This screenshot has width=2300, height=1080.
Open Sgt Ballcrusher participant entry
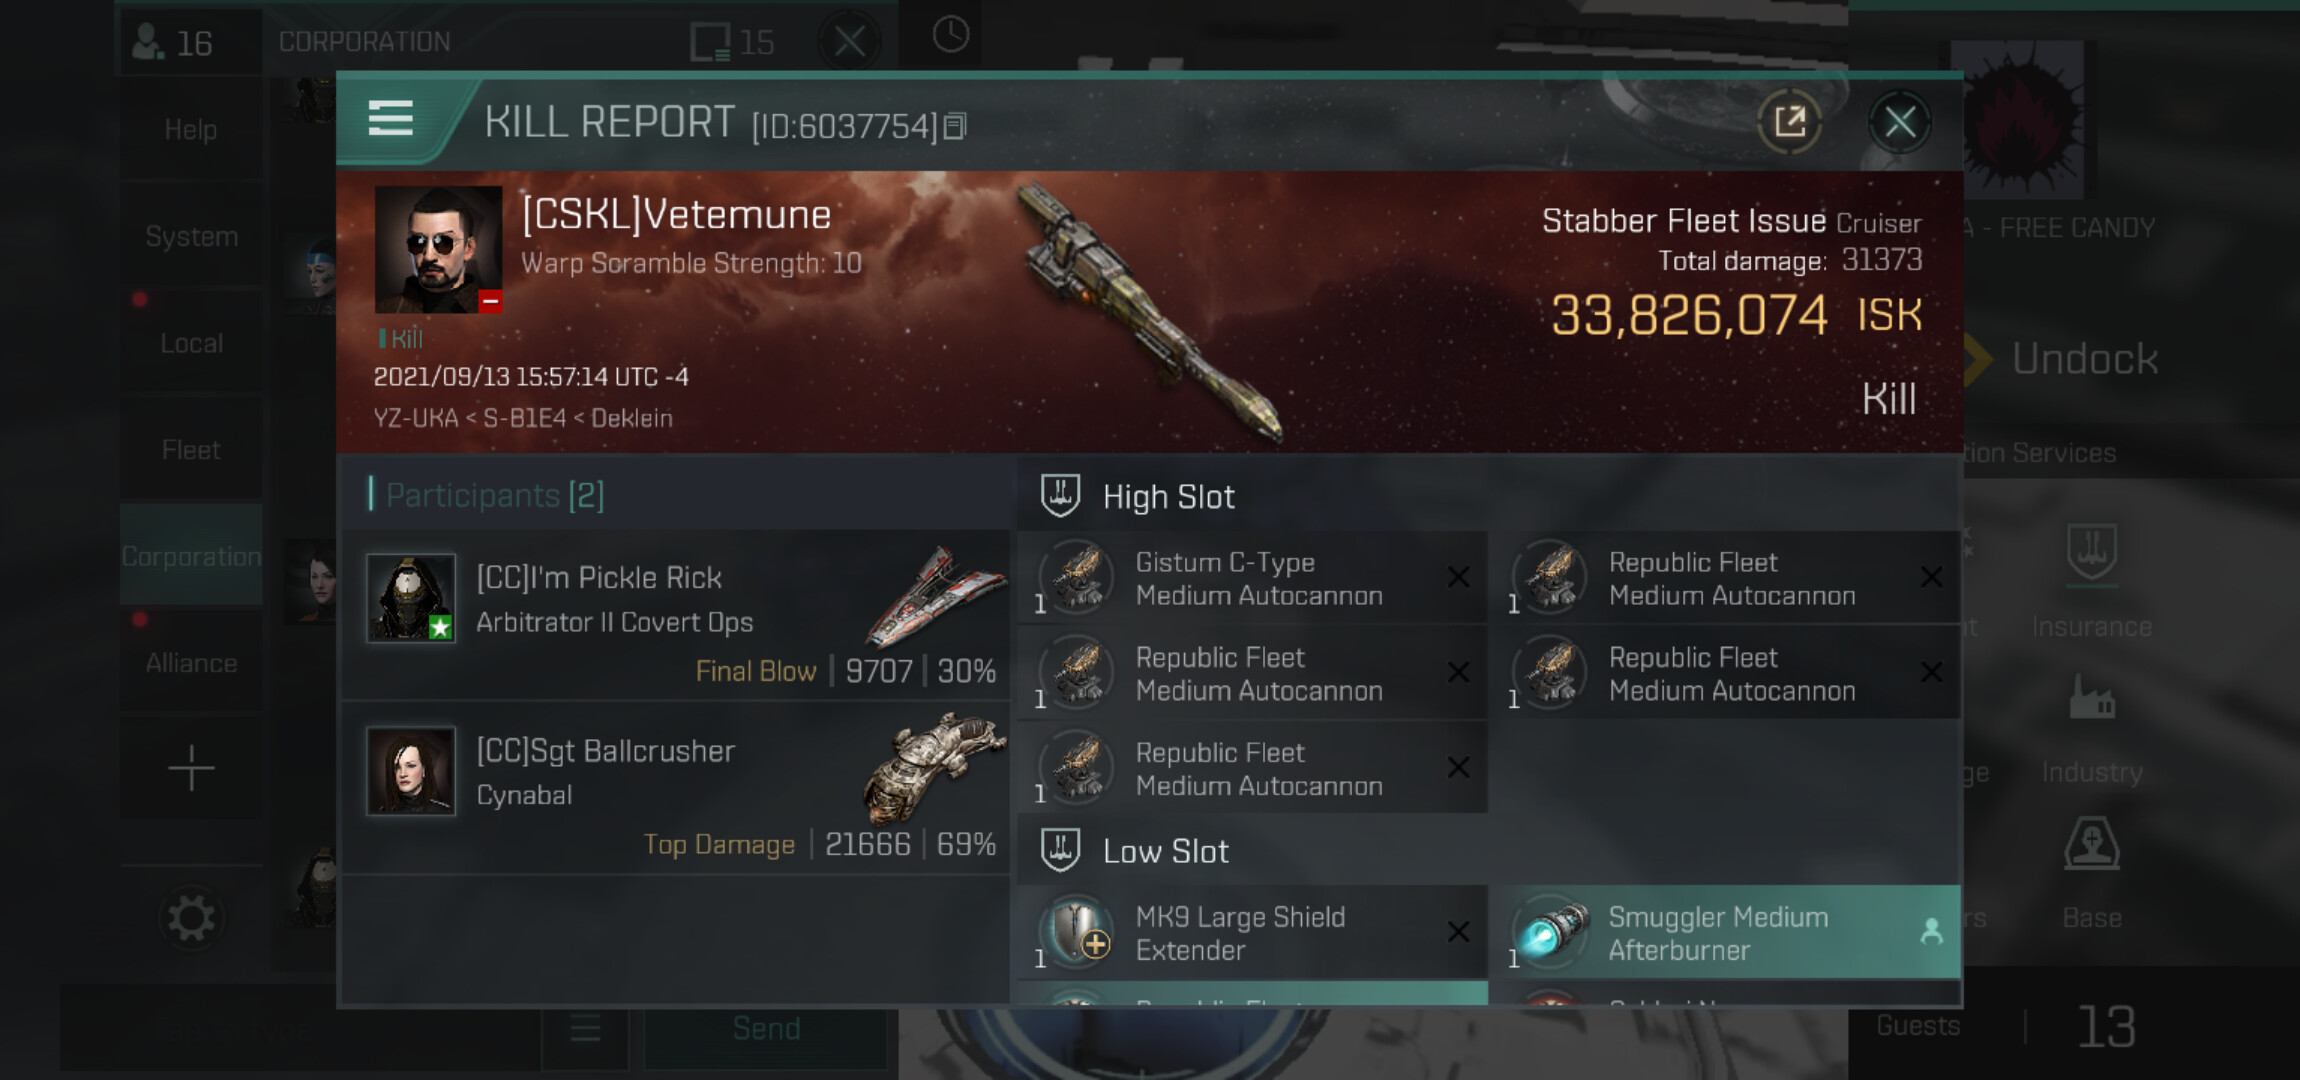(x=676, y=789)
